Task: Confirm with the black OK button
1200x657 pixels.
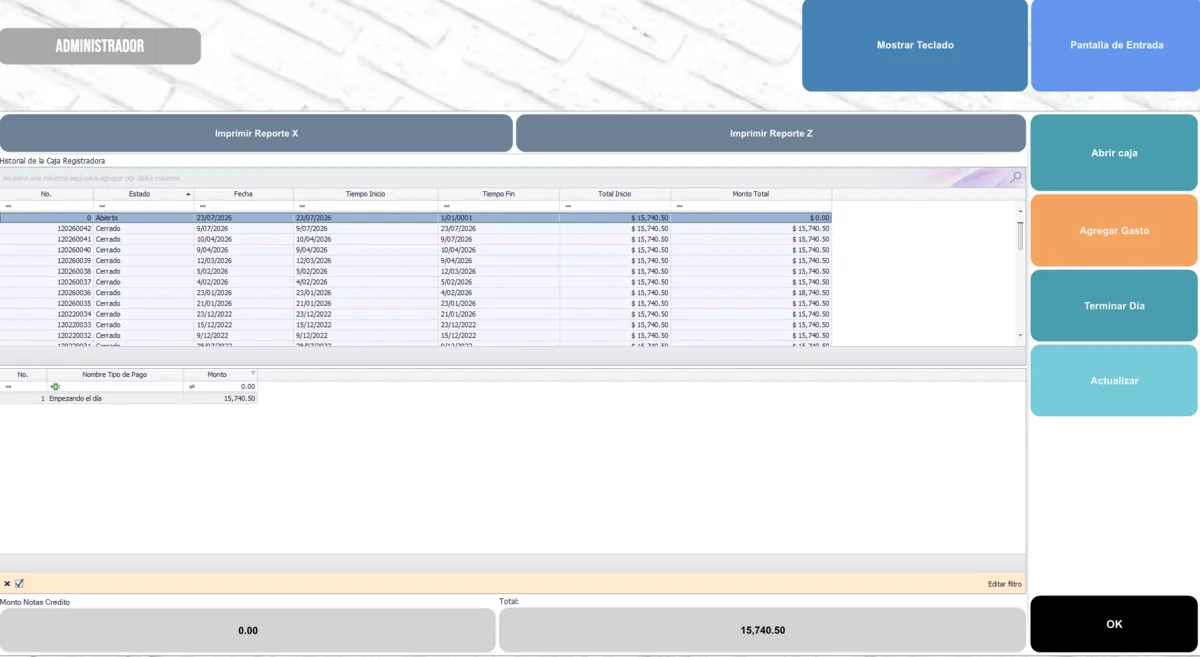Action: 1114,624
